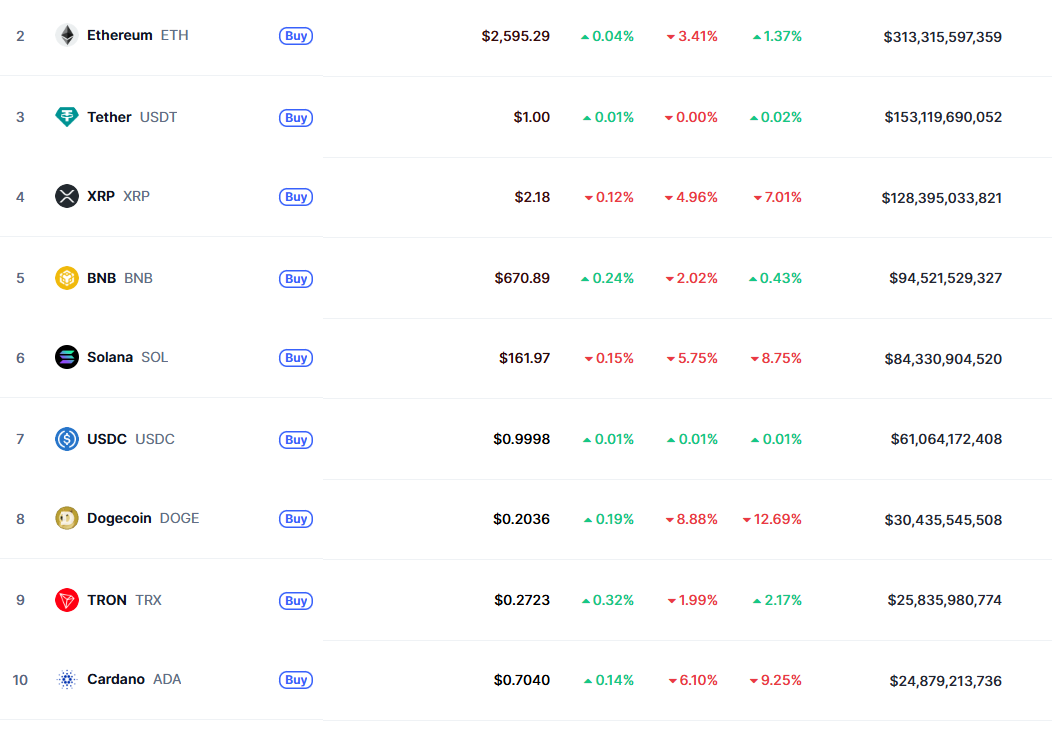Click the XRP black circular logo

tap(67, 196)
